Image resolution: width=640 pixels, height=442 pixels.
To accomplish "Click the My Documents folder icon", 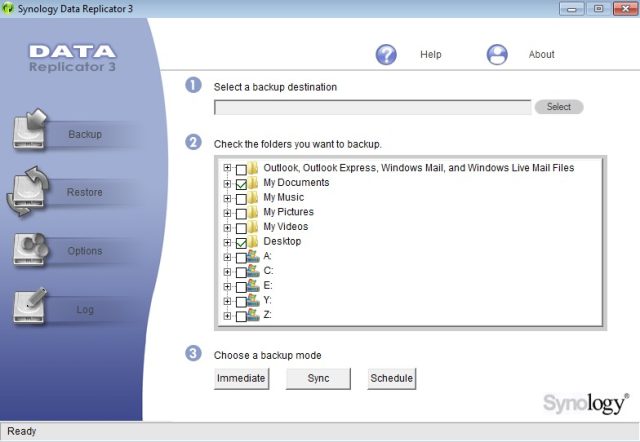I will [x=253, y=182].
